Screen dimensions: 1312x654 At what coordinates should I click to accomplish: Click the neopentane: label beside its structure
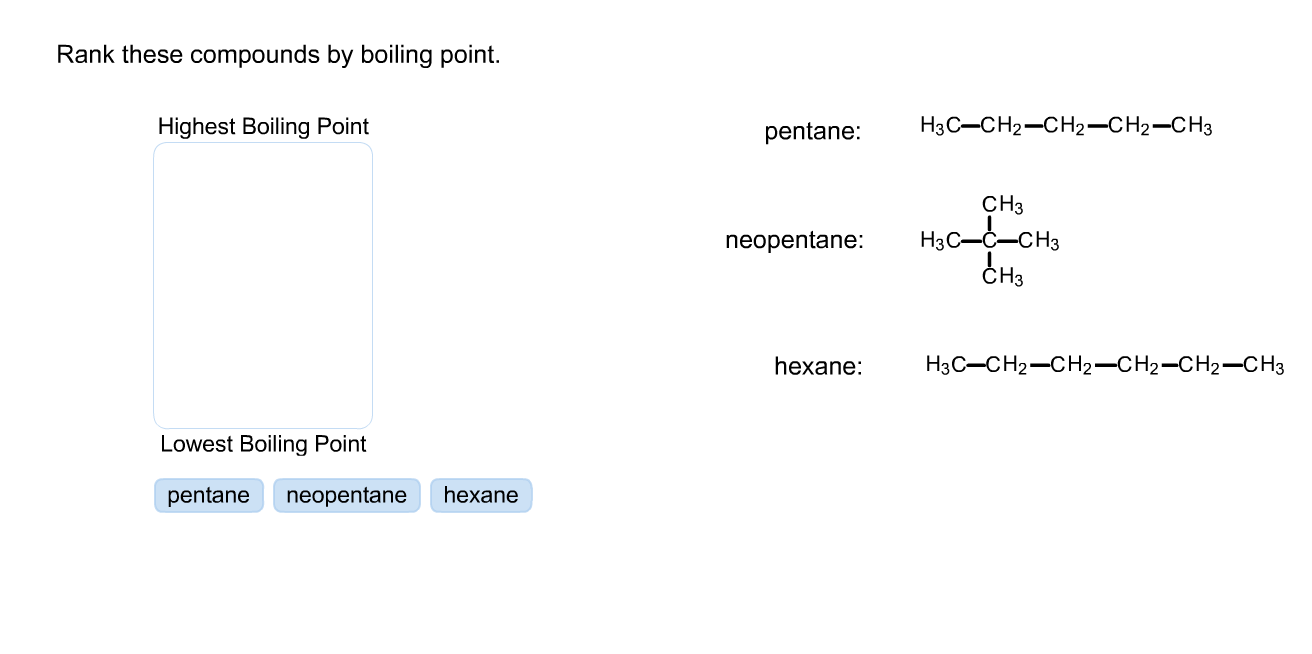coord(794,240)
